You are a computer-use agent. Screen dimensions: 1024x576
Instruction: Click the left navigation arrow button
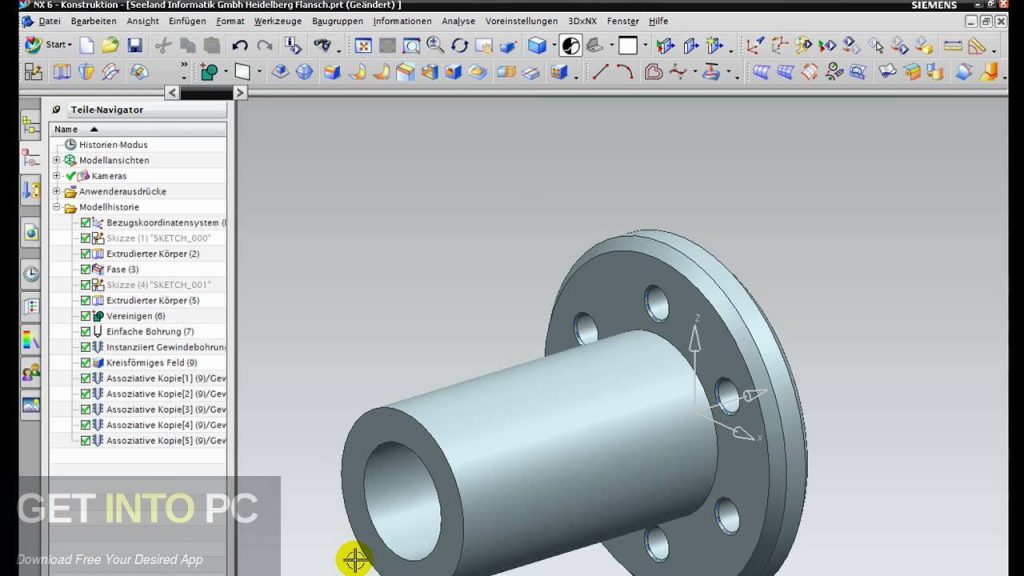[172, 93]
